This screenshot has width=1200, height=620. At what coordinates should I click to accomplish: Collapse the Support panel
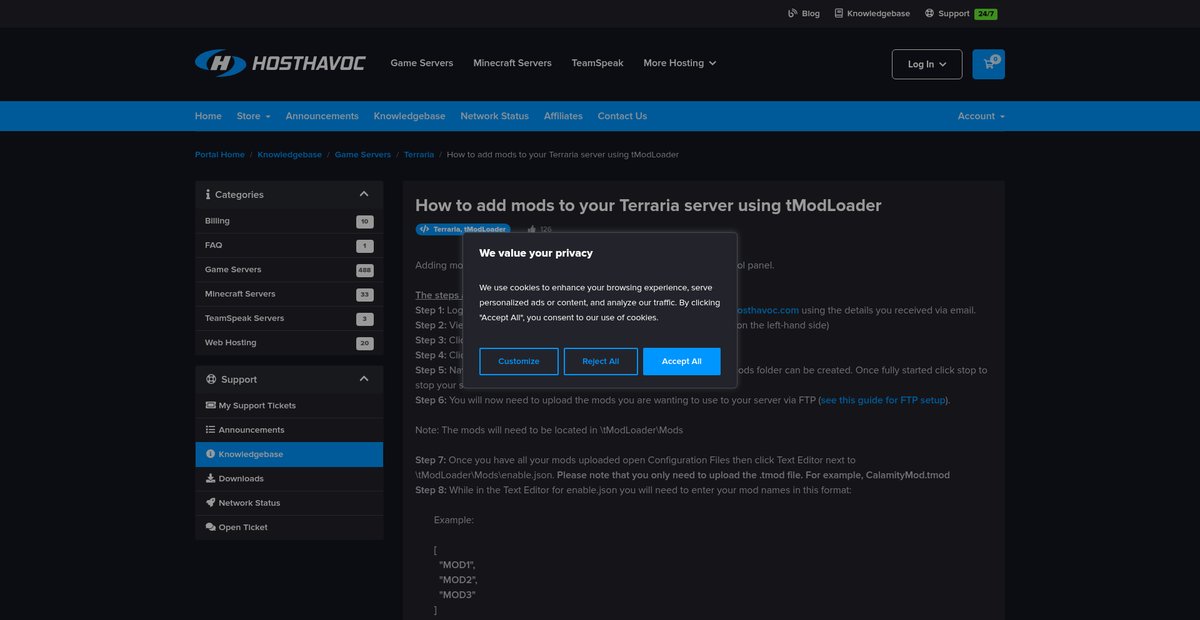[364, 379]
